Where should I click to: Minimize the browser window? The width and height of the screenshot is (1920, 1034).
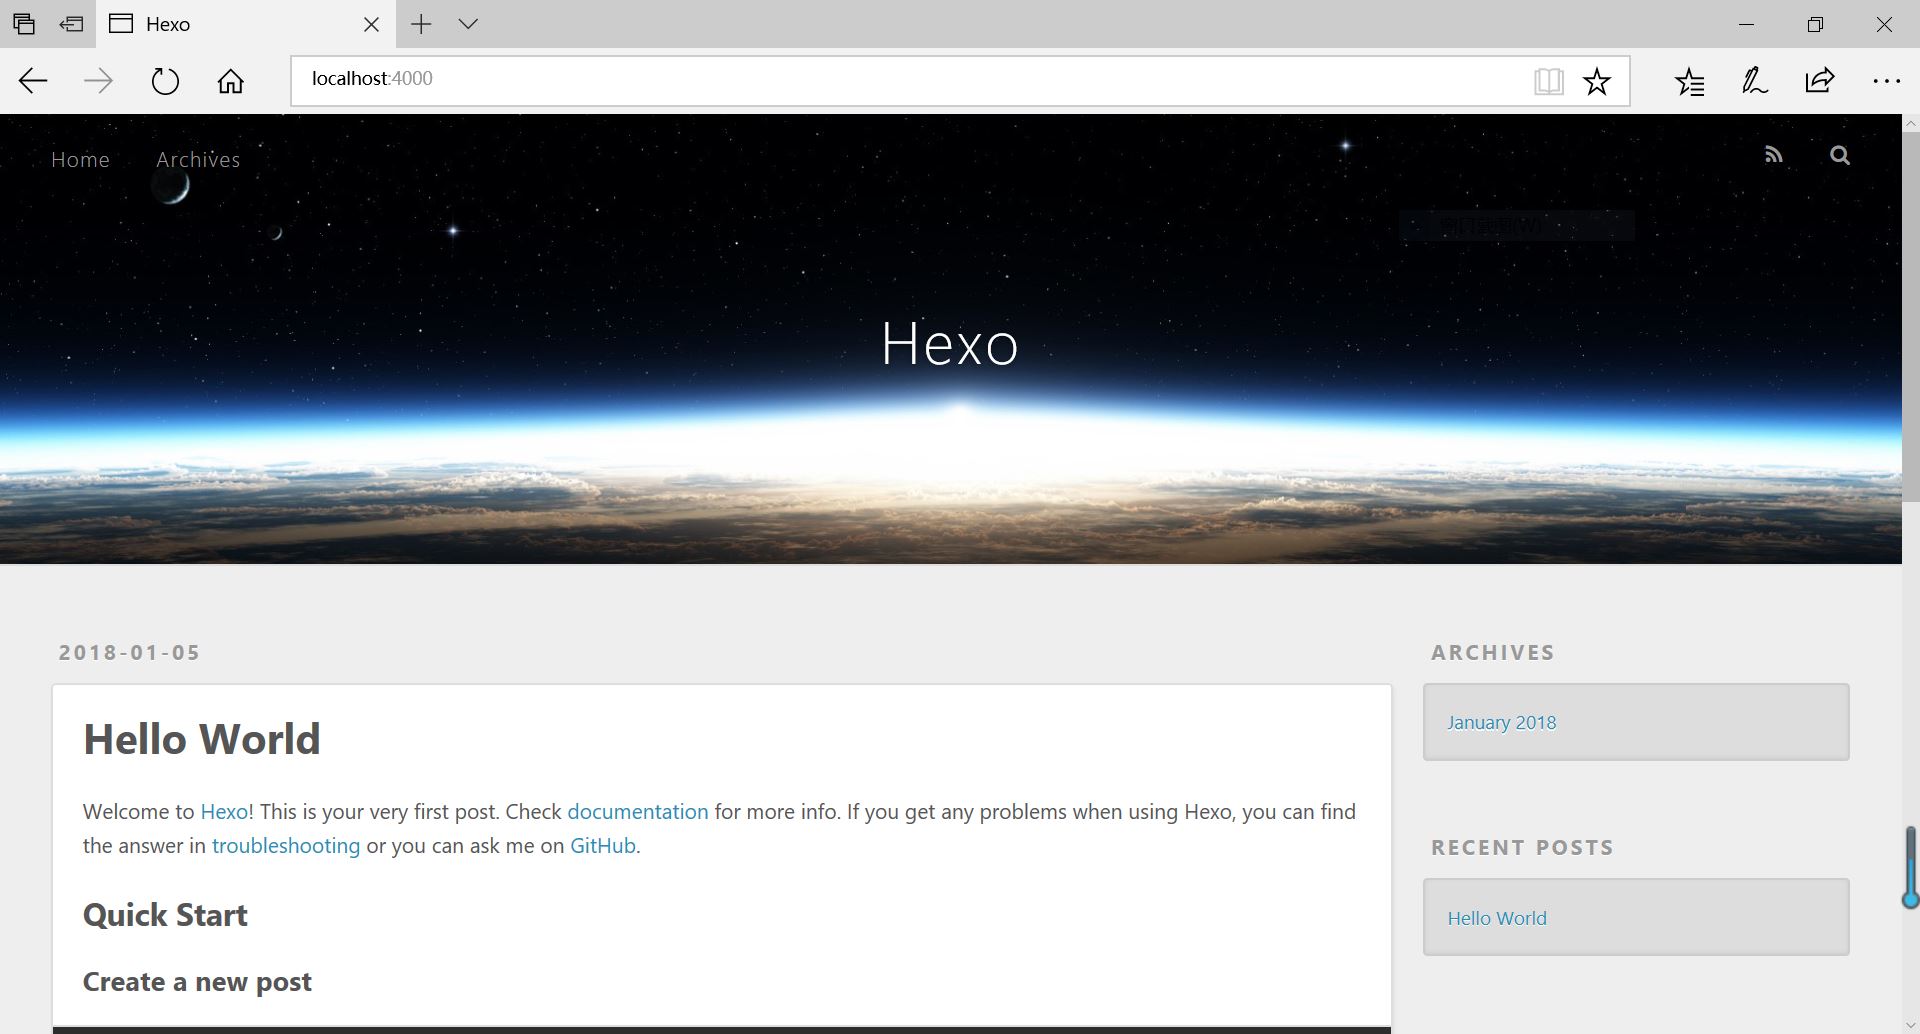1747,24
